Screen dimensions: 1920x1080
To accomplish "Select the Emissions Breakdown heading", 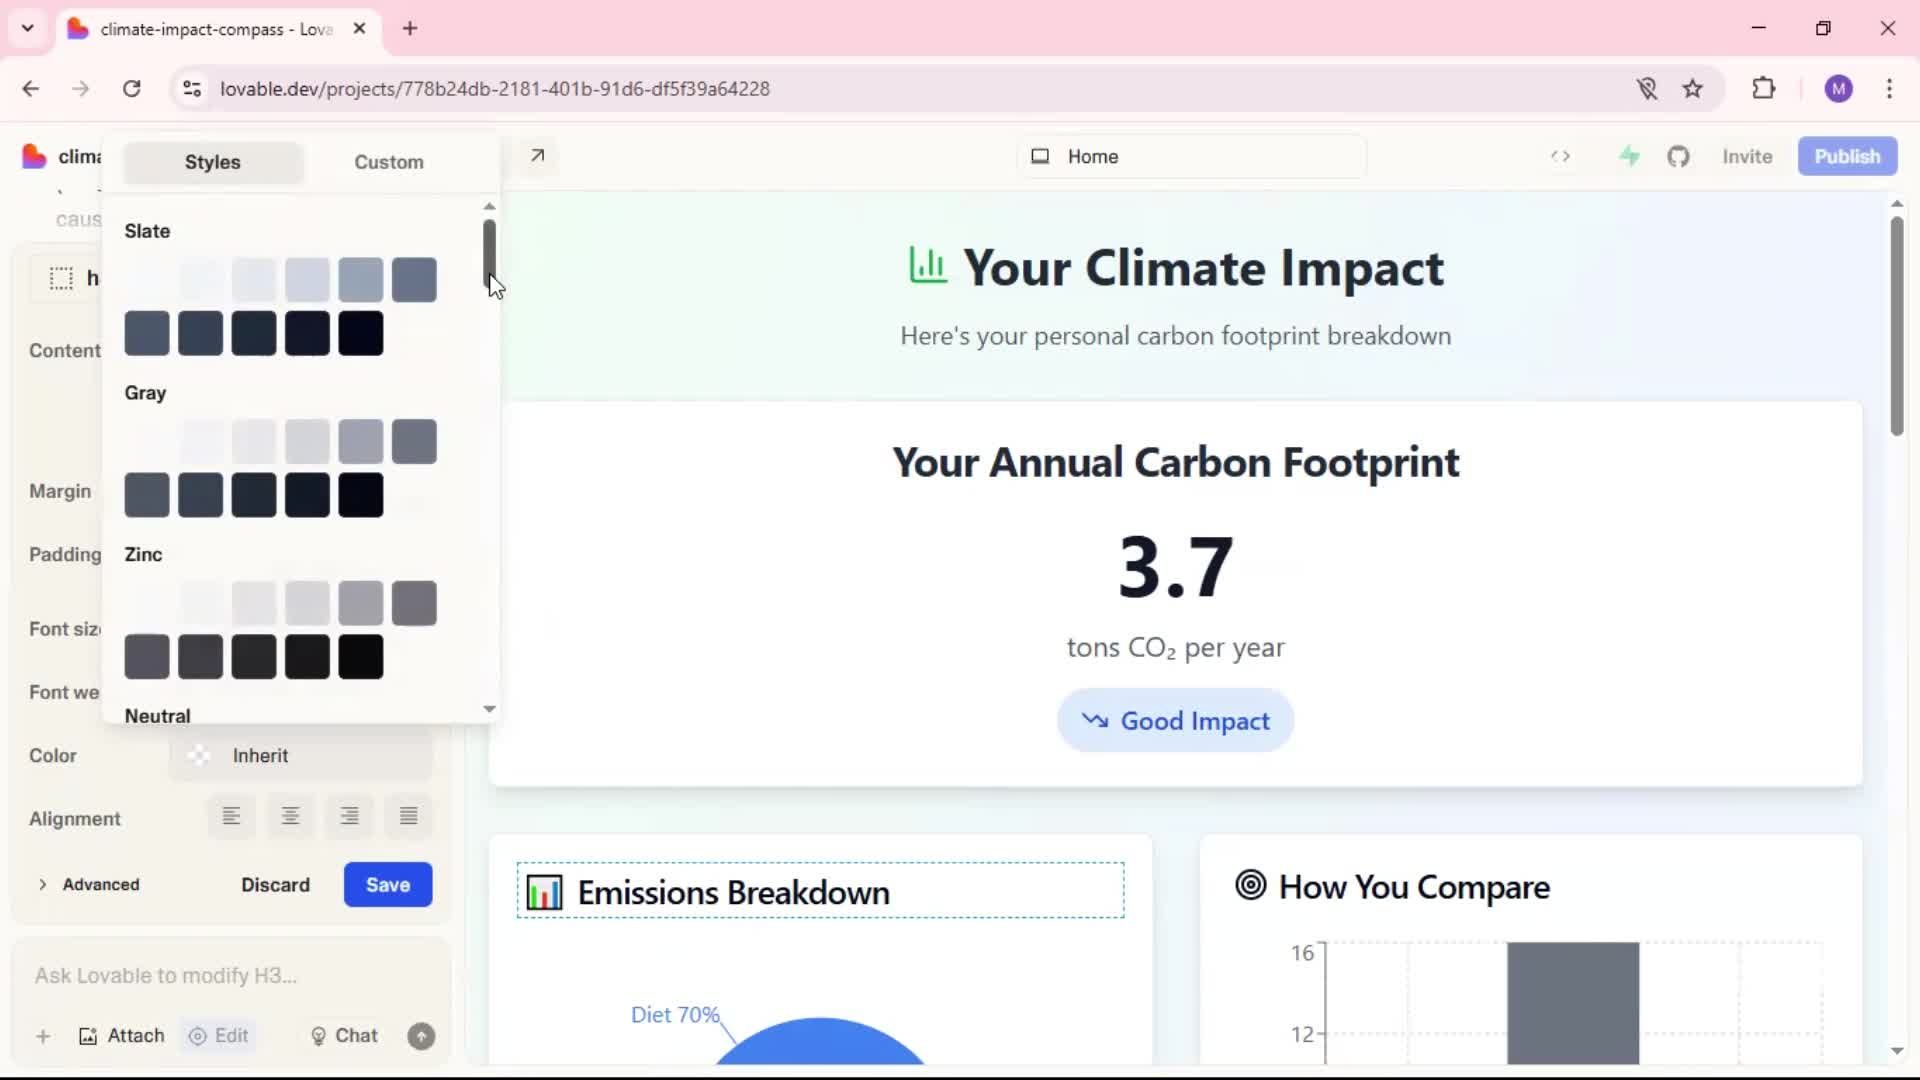I will [820, 890].
